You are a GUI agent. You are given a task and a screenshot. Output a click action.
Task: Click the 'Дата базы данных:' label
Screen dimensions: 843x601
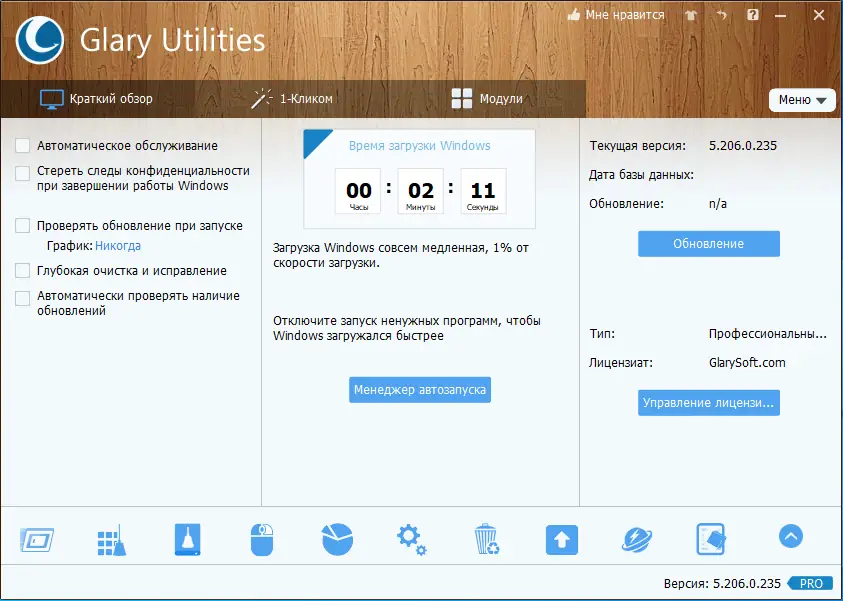pos(641,175)
